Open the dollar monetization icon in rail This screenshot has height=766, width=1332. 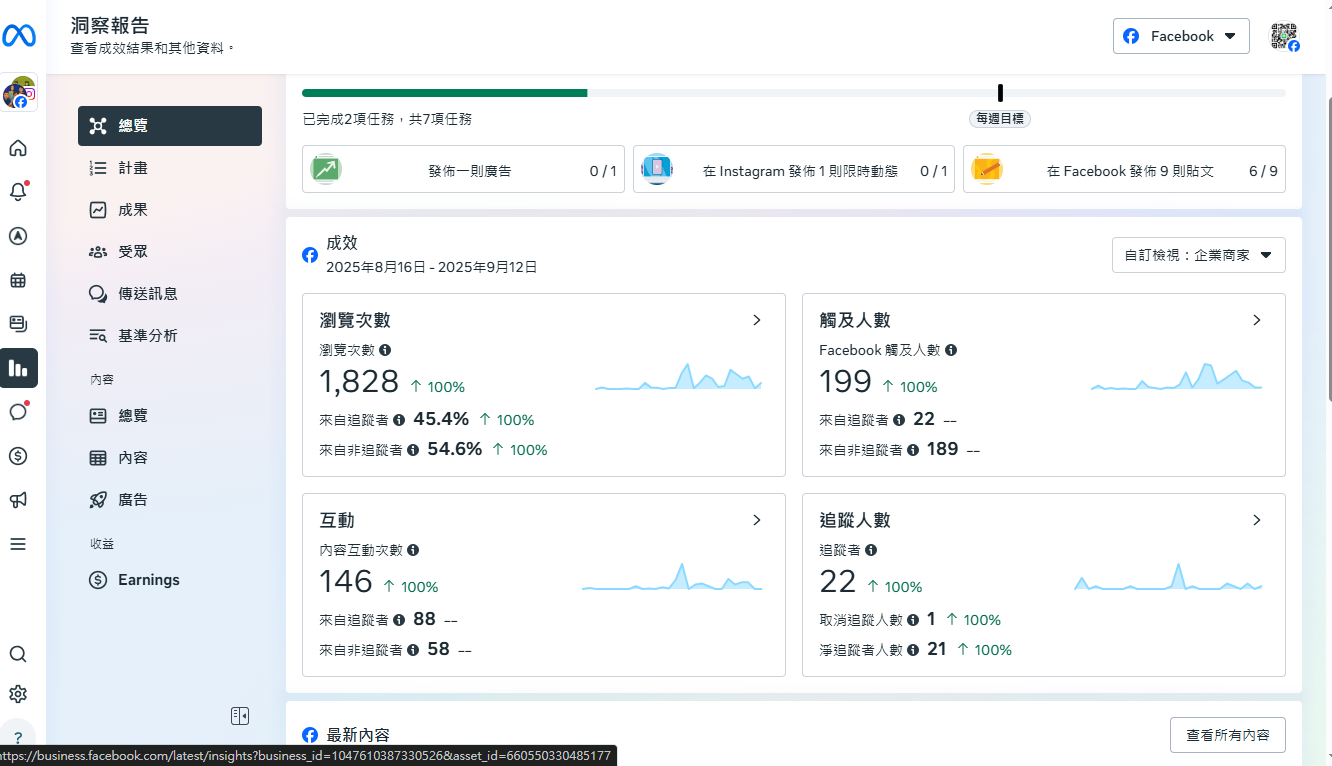18,456
